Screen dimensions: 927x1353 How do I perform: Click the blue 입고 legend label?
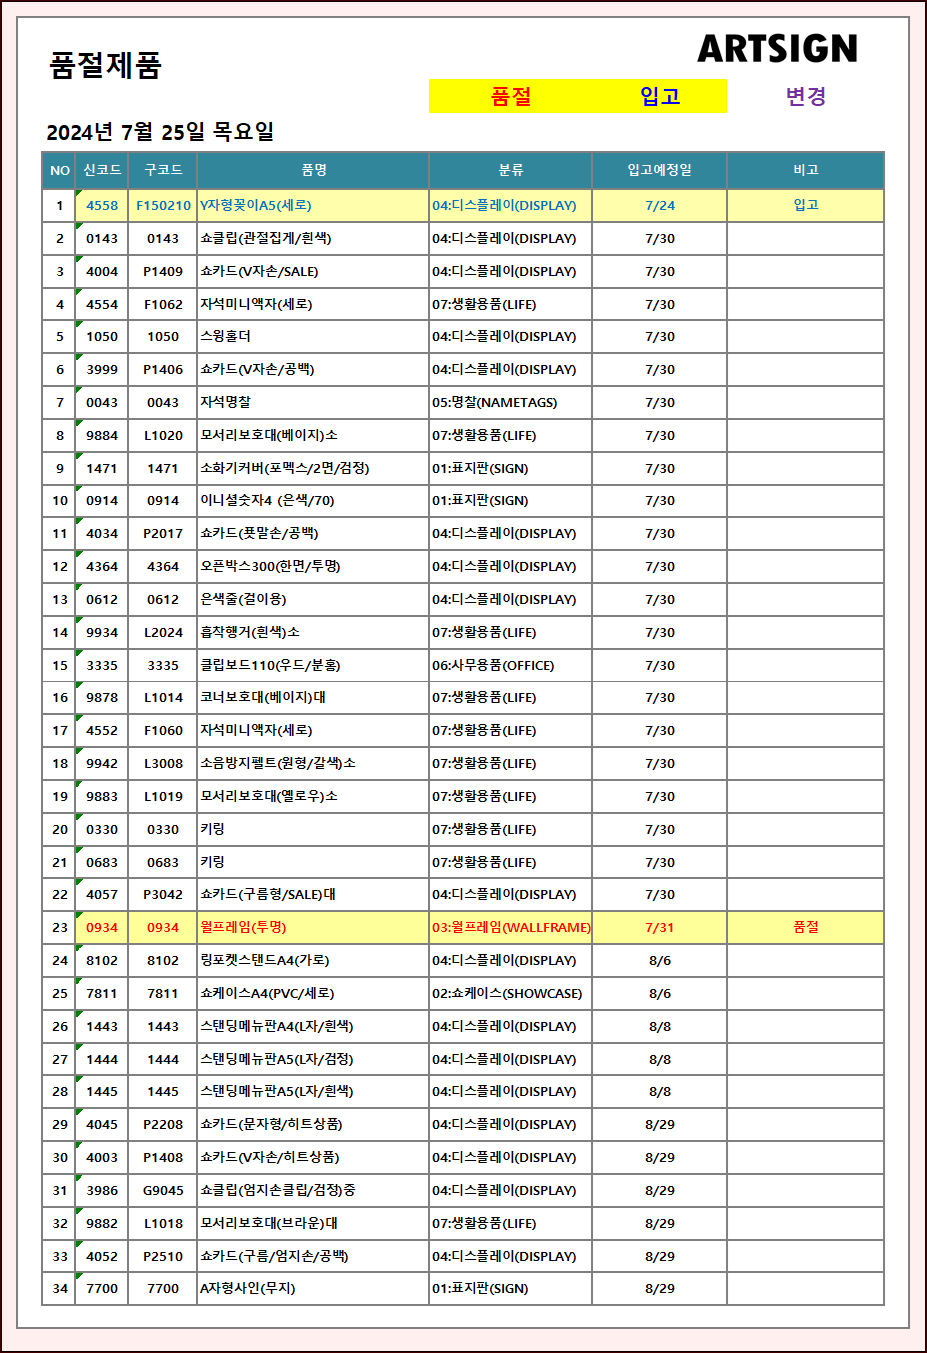(x=659, y=96)
